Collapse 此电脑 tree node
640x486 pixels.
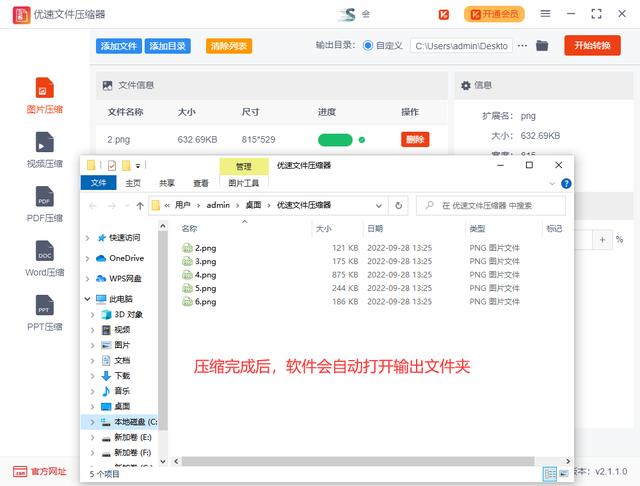tap(87, 299)
